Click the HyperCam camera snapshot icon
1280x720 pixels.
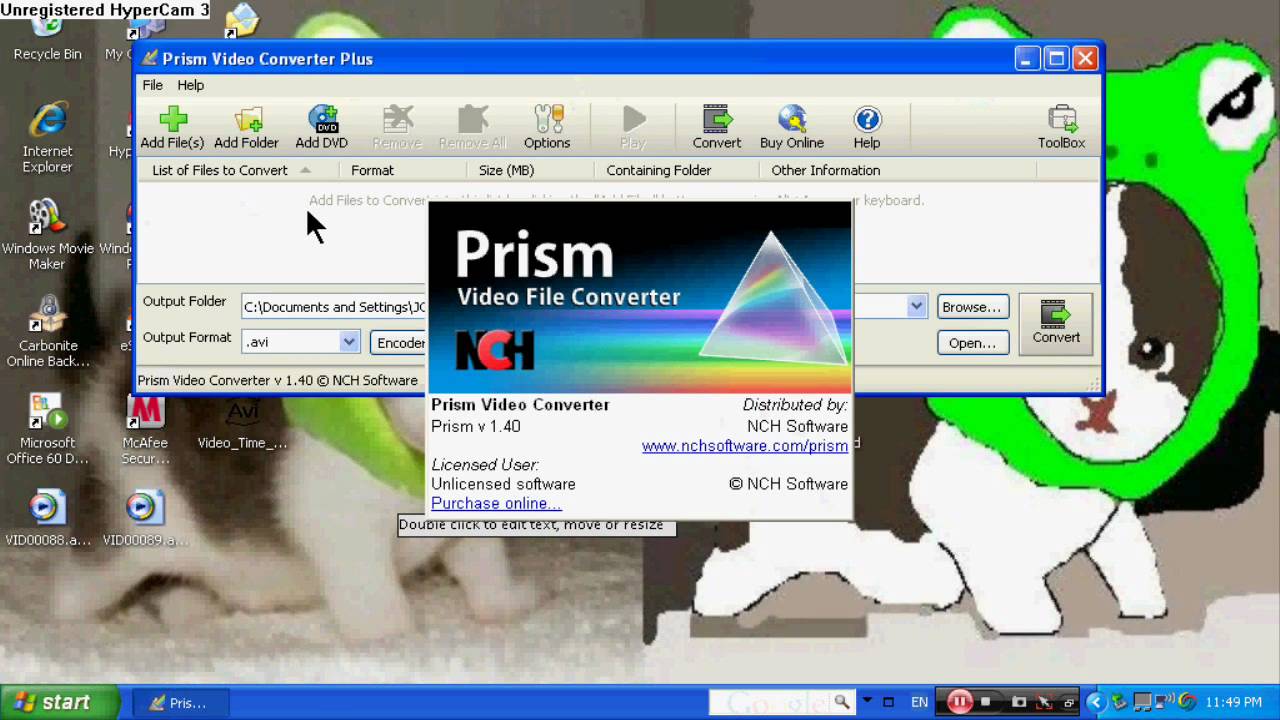click(x=1019, y=702)
